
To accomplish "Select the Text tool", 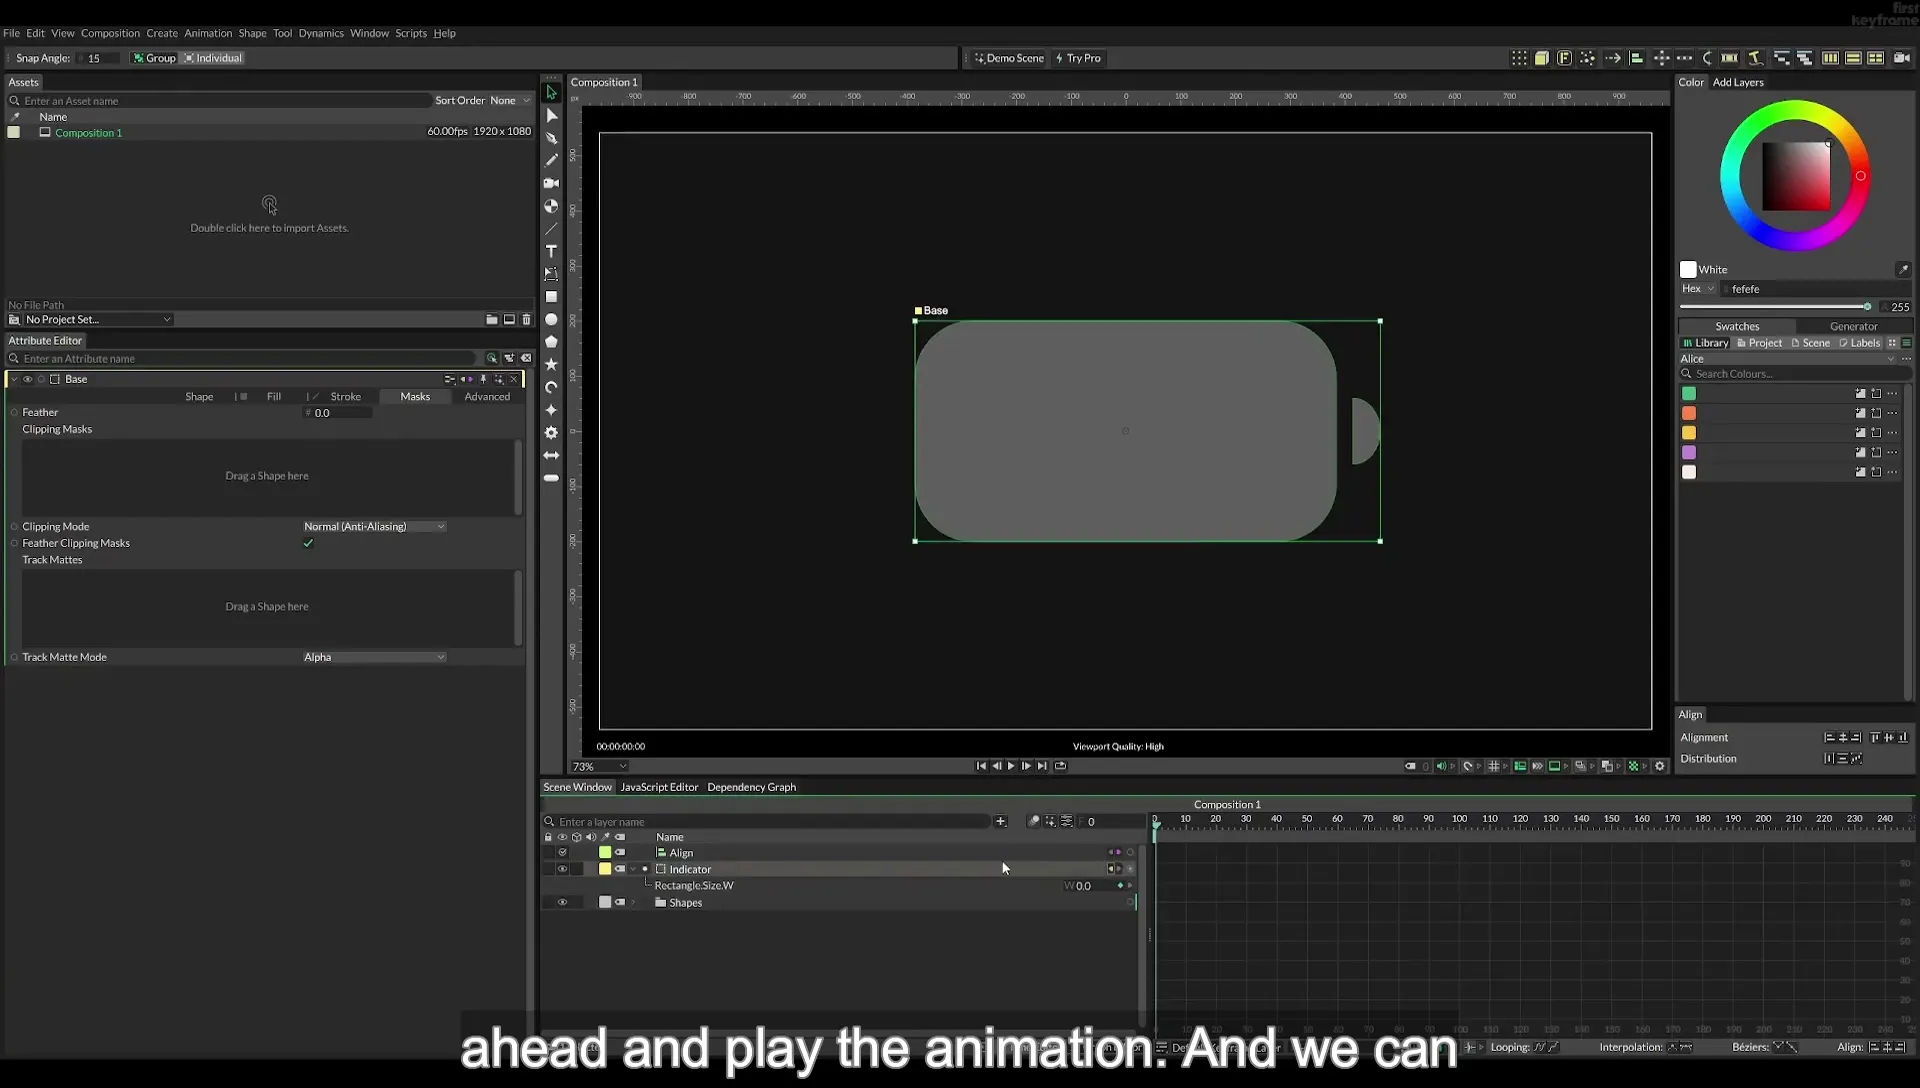I will (551, 251).
